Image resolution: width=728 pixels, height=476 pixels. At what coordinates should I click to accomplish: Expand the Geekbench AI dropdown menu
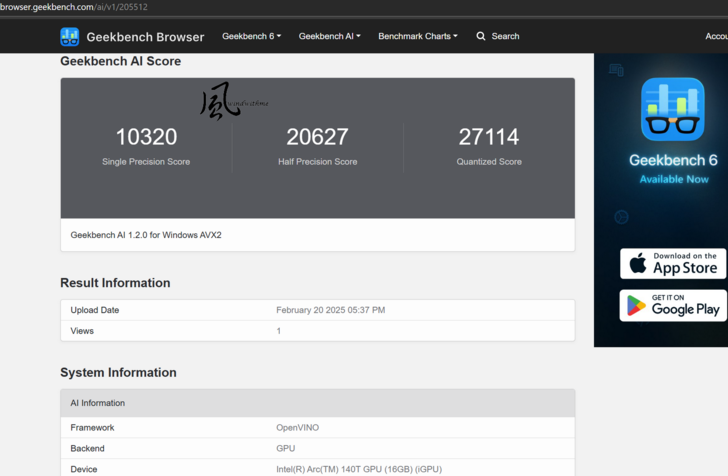pyautogui.click(x=329, y=36)
